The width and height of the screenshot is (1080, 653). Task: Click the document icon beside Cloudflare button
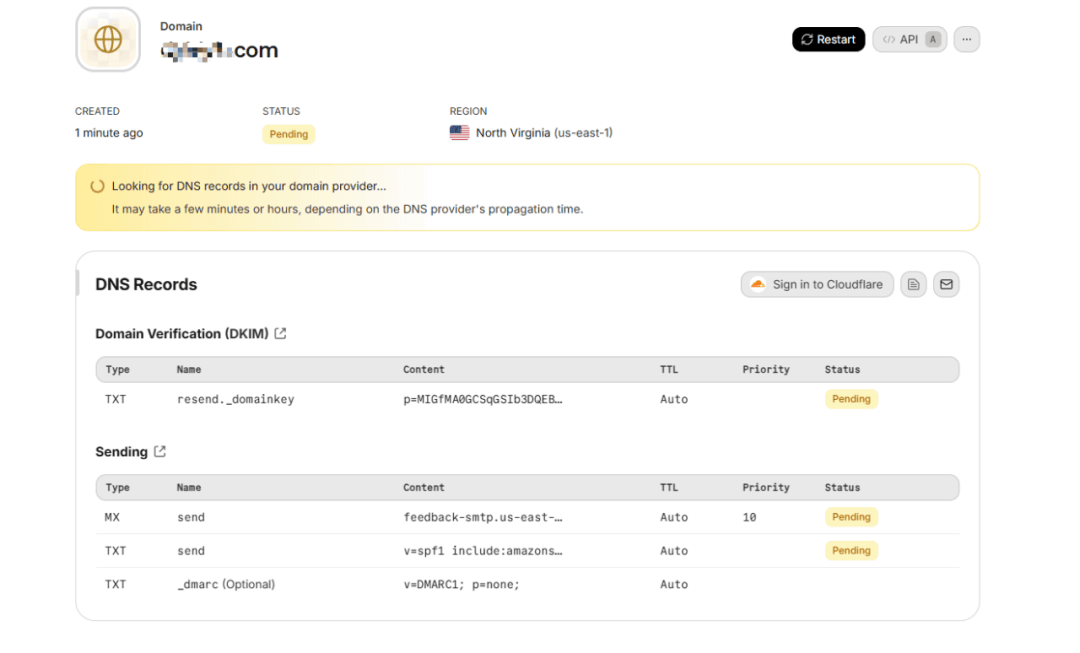click(913, 284)
